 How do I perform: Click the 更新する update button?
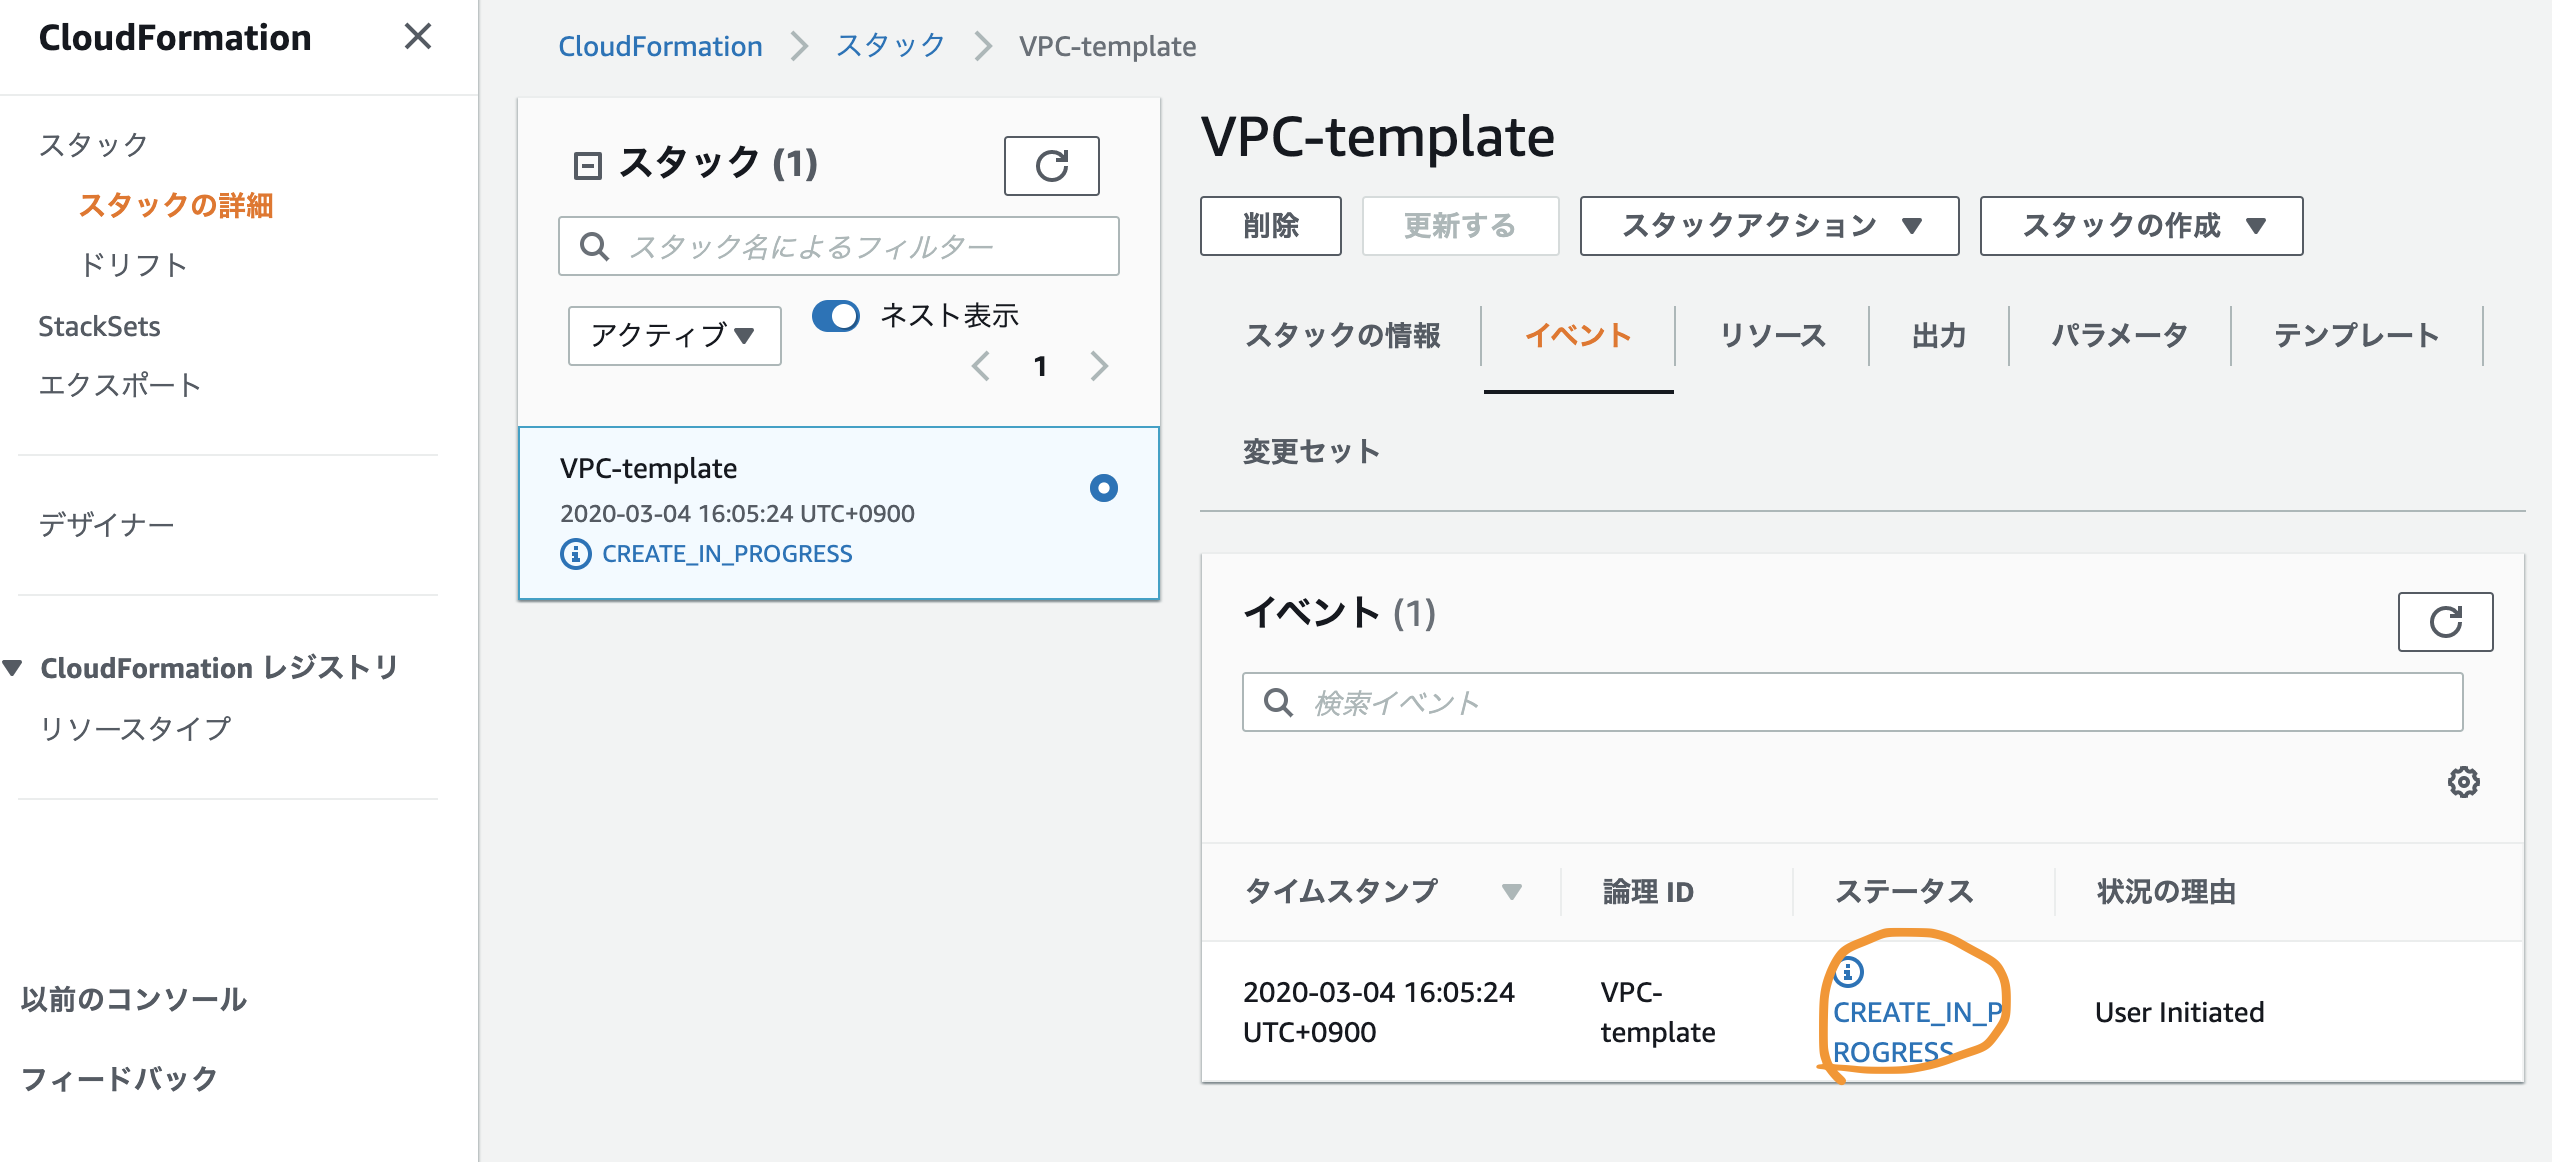tap(1460, 226)
